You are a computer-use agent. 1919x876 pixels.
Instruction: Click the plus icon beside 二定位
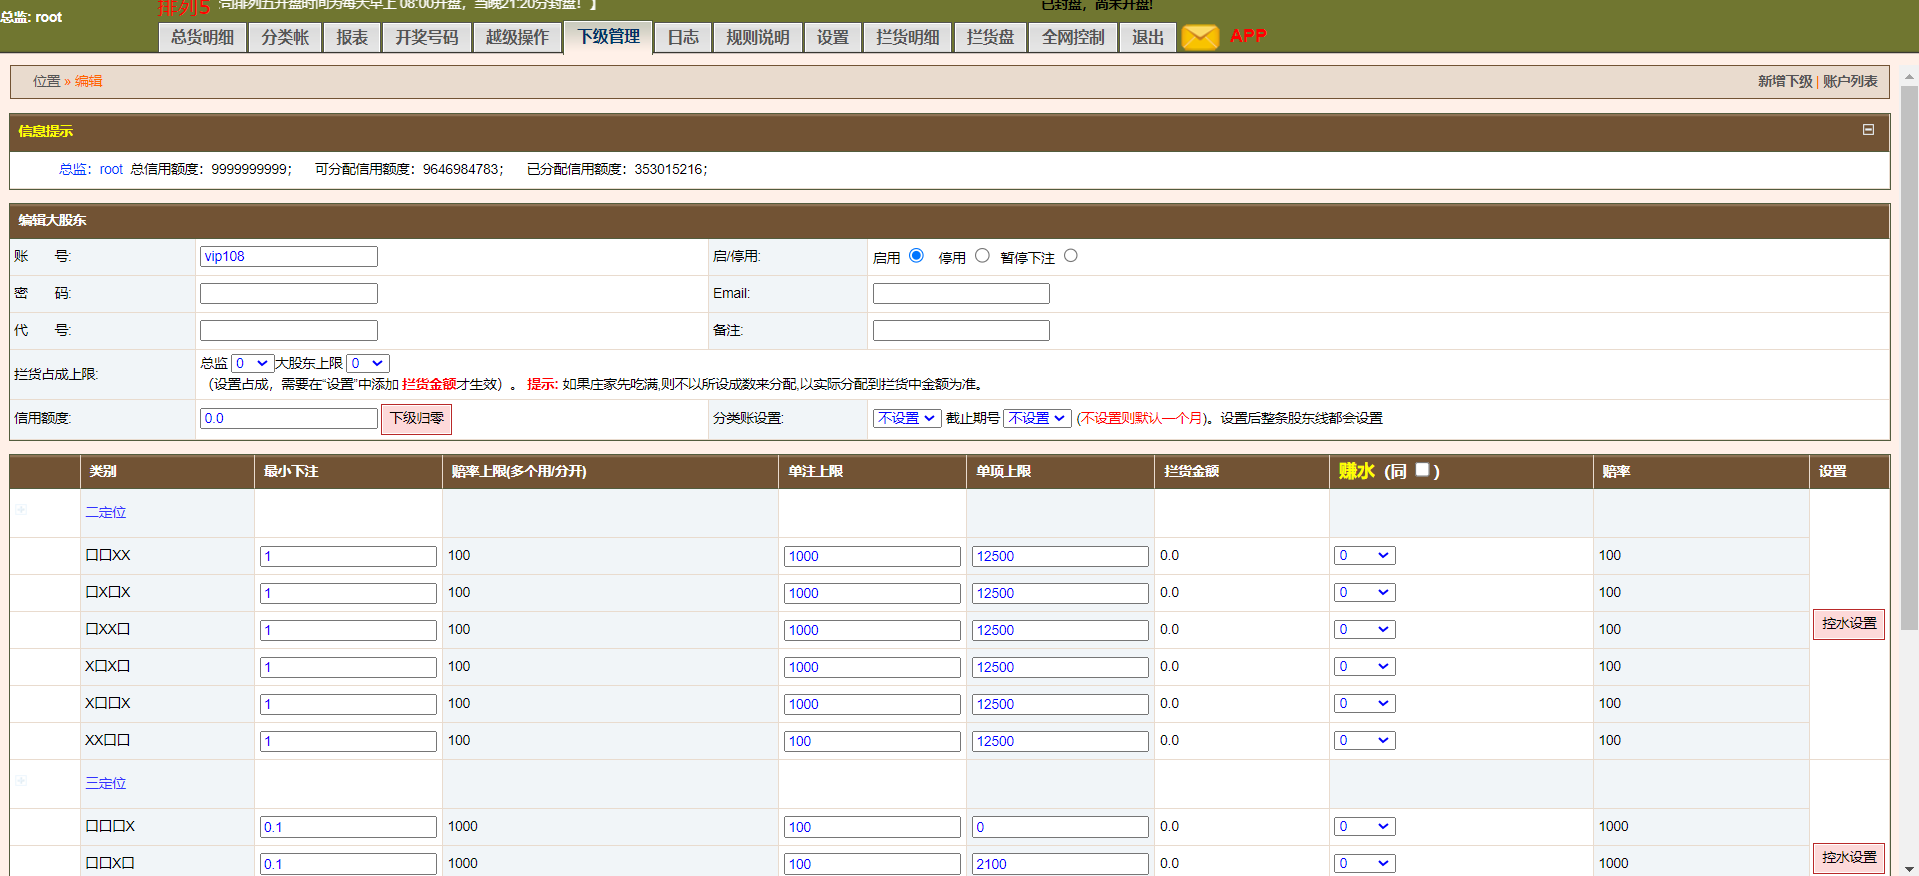tap(21, 510)
